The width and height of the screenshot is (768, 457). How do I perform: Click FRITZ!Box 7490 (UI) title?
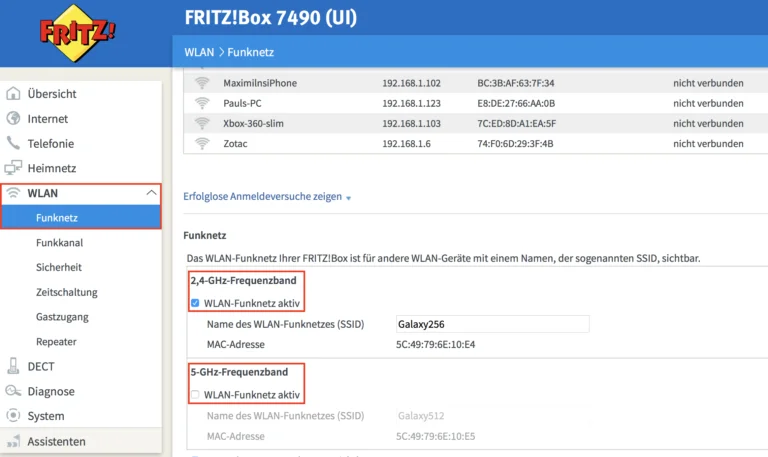coord(271,18)
